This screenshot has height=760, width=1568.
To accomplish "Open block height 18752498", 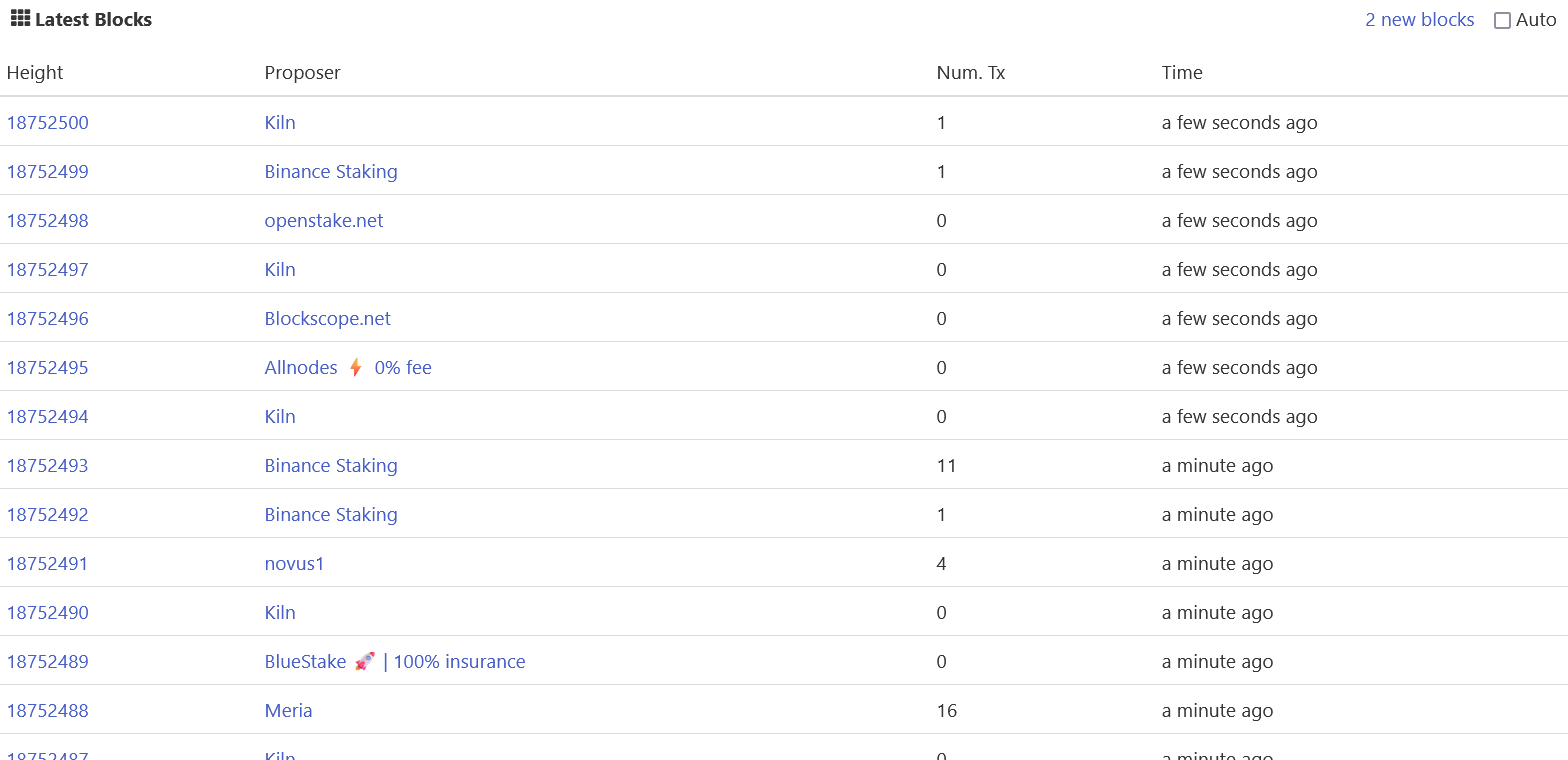I will click(48, 221).
